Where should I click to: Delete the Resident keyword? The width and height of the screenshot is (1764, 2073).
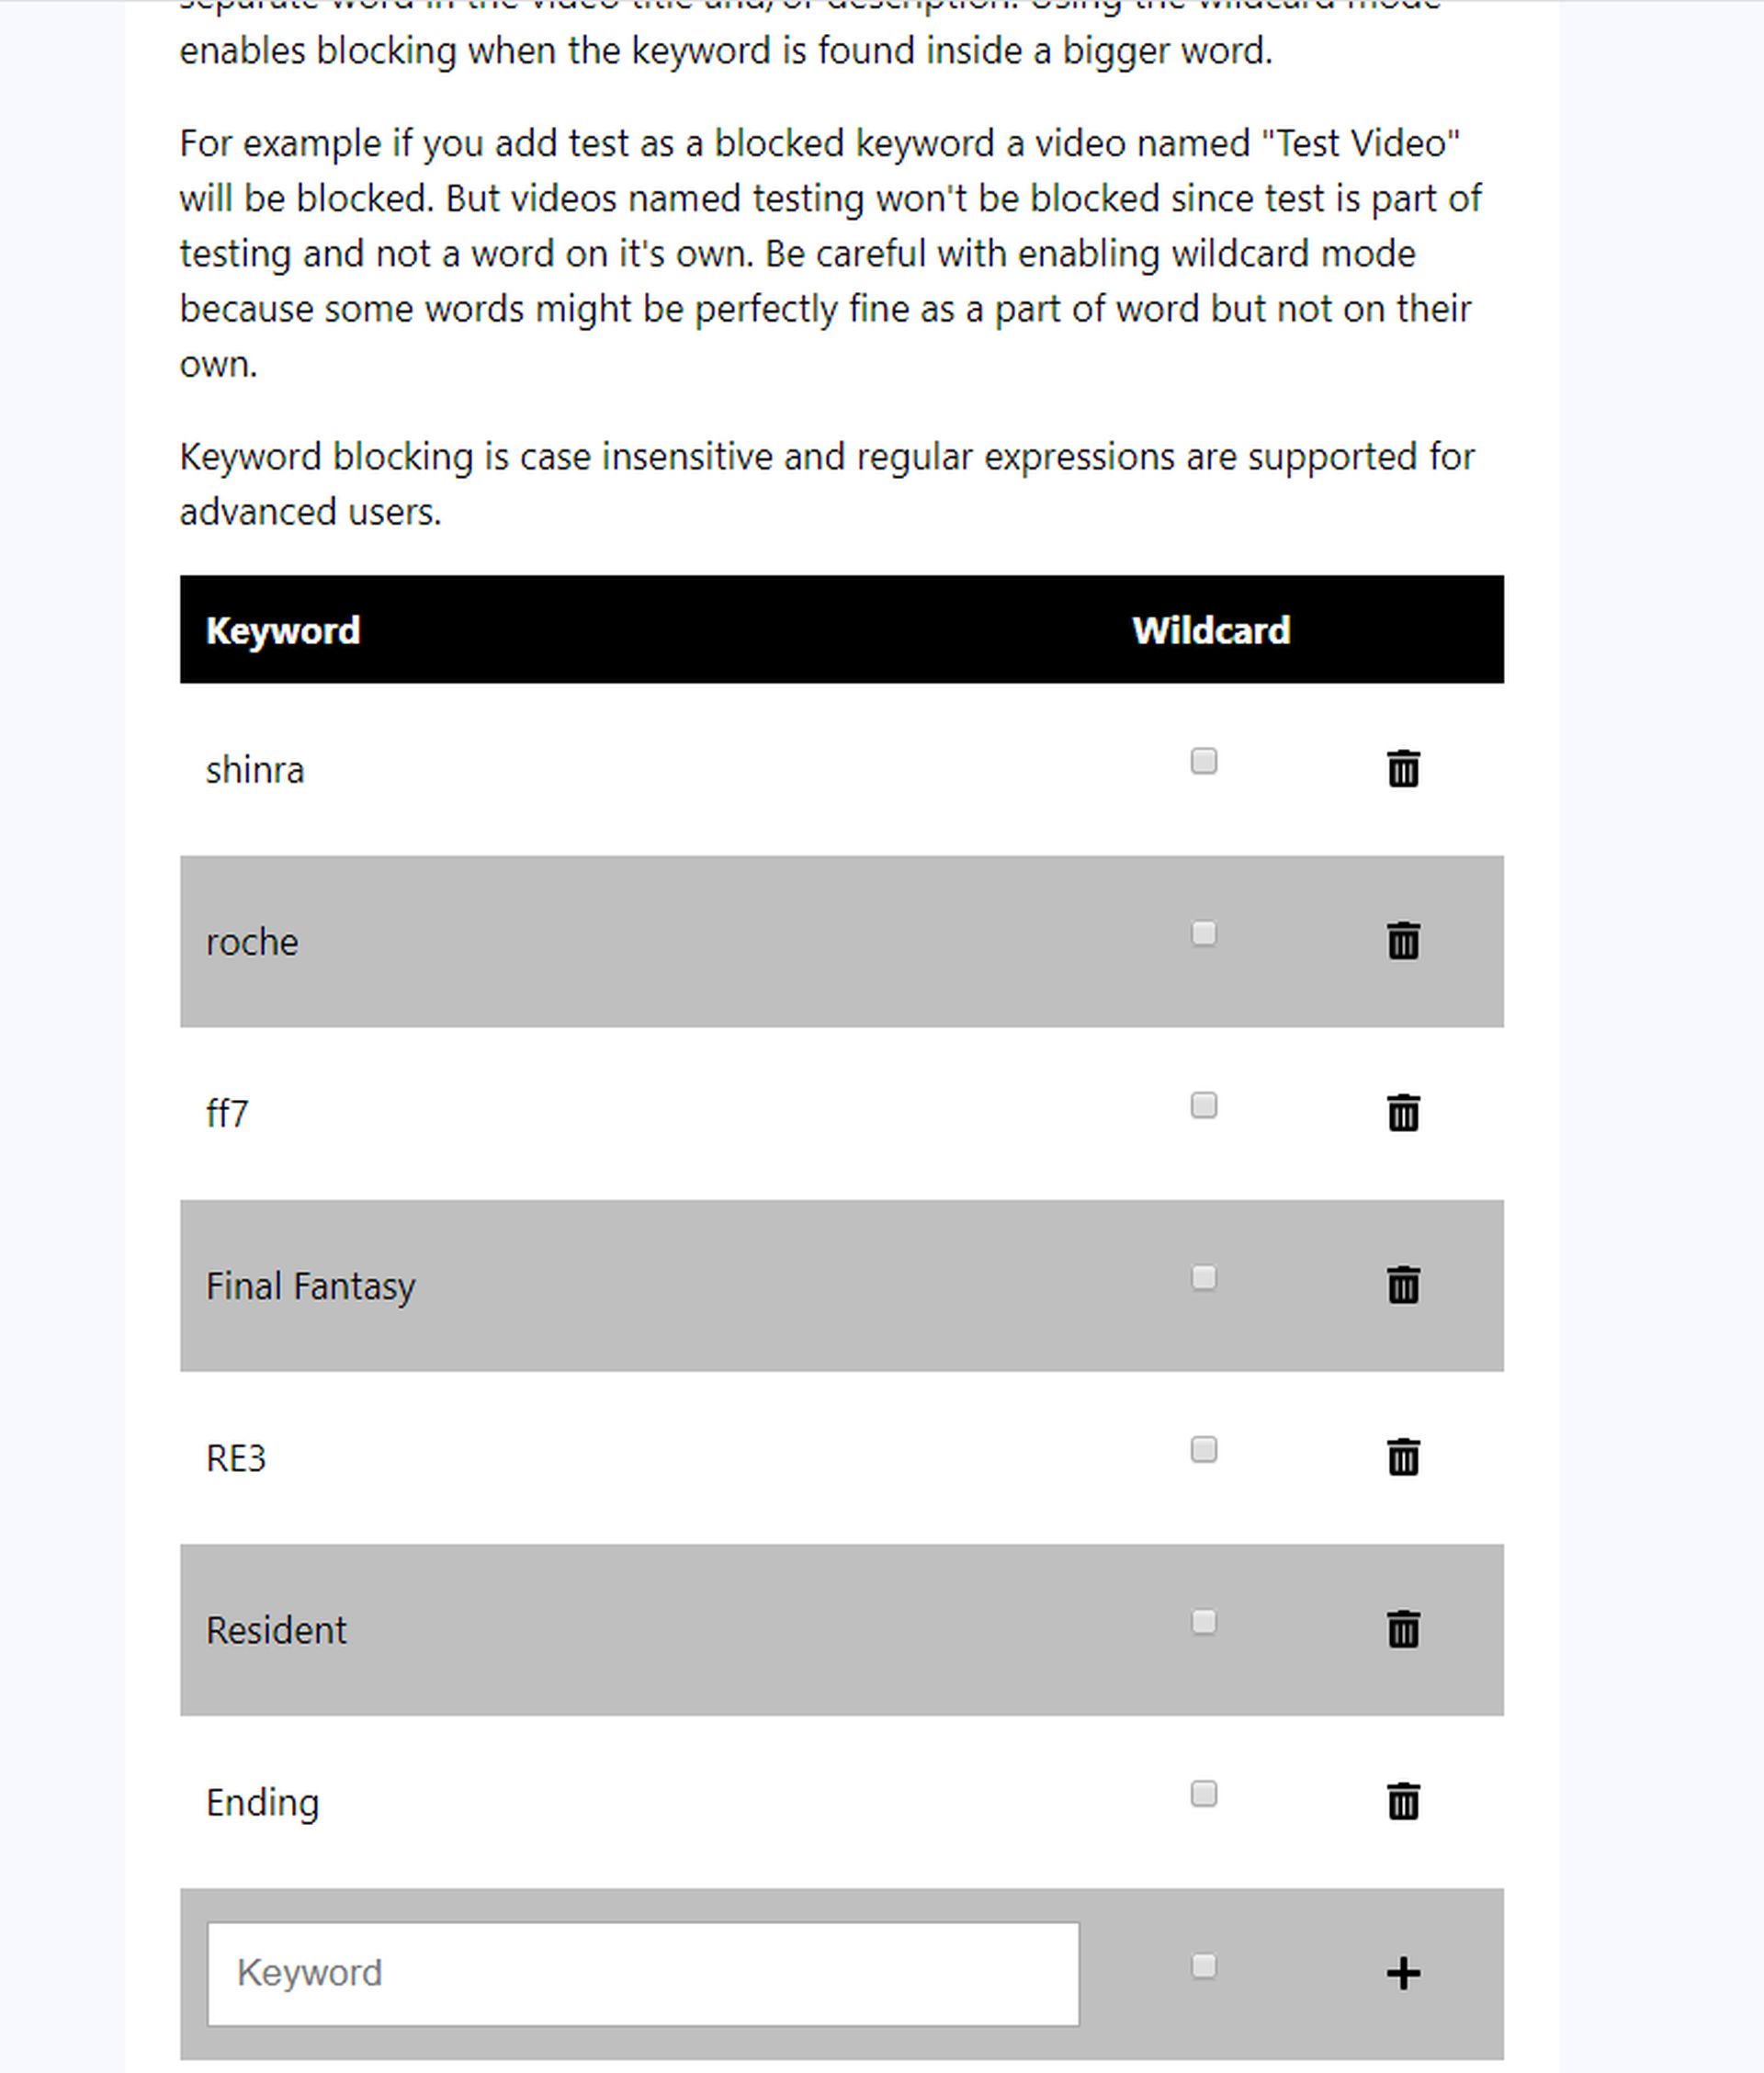pos(1403,1628)
